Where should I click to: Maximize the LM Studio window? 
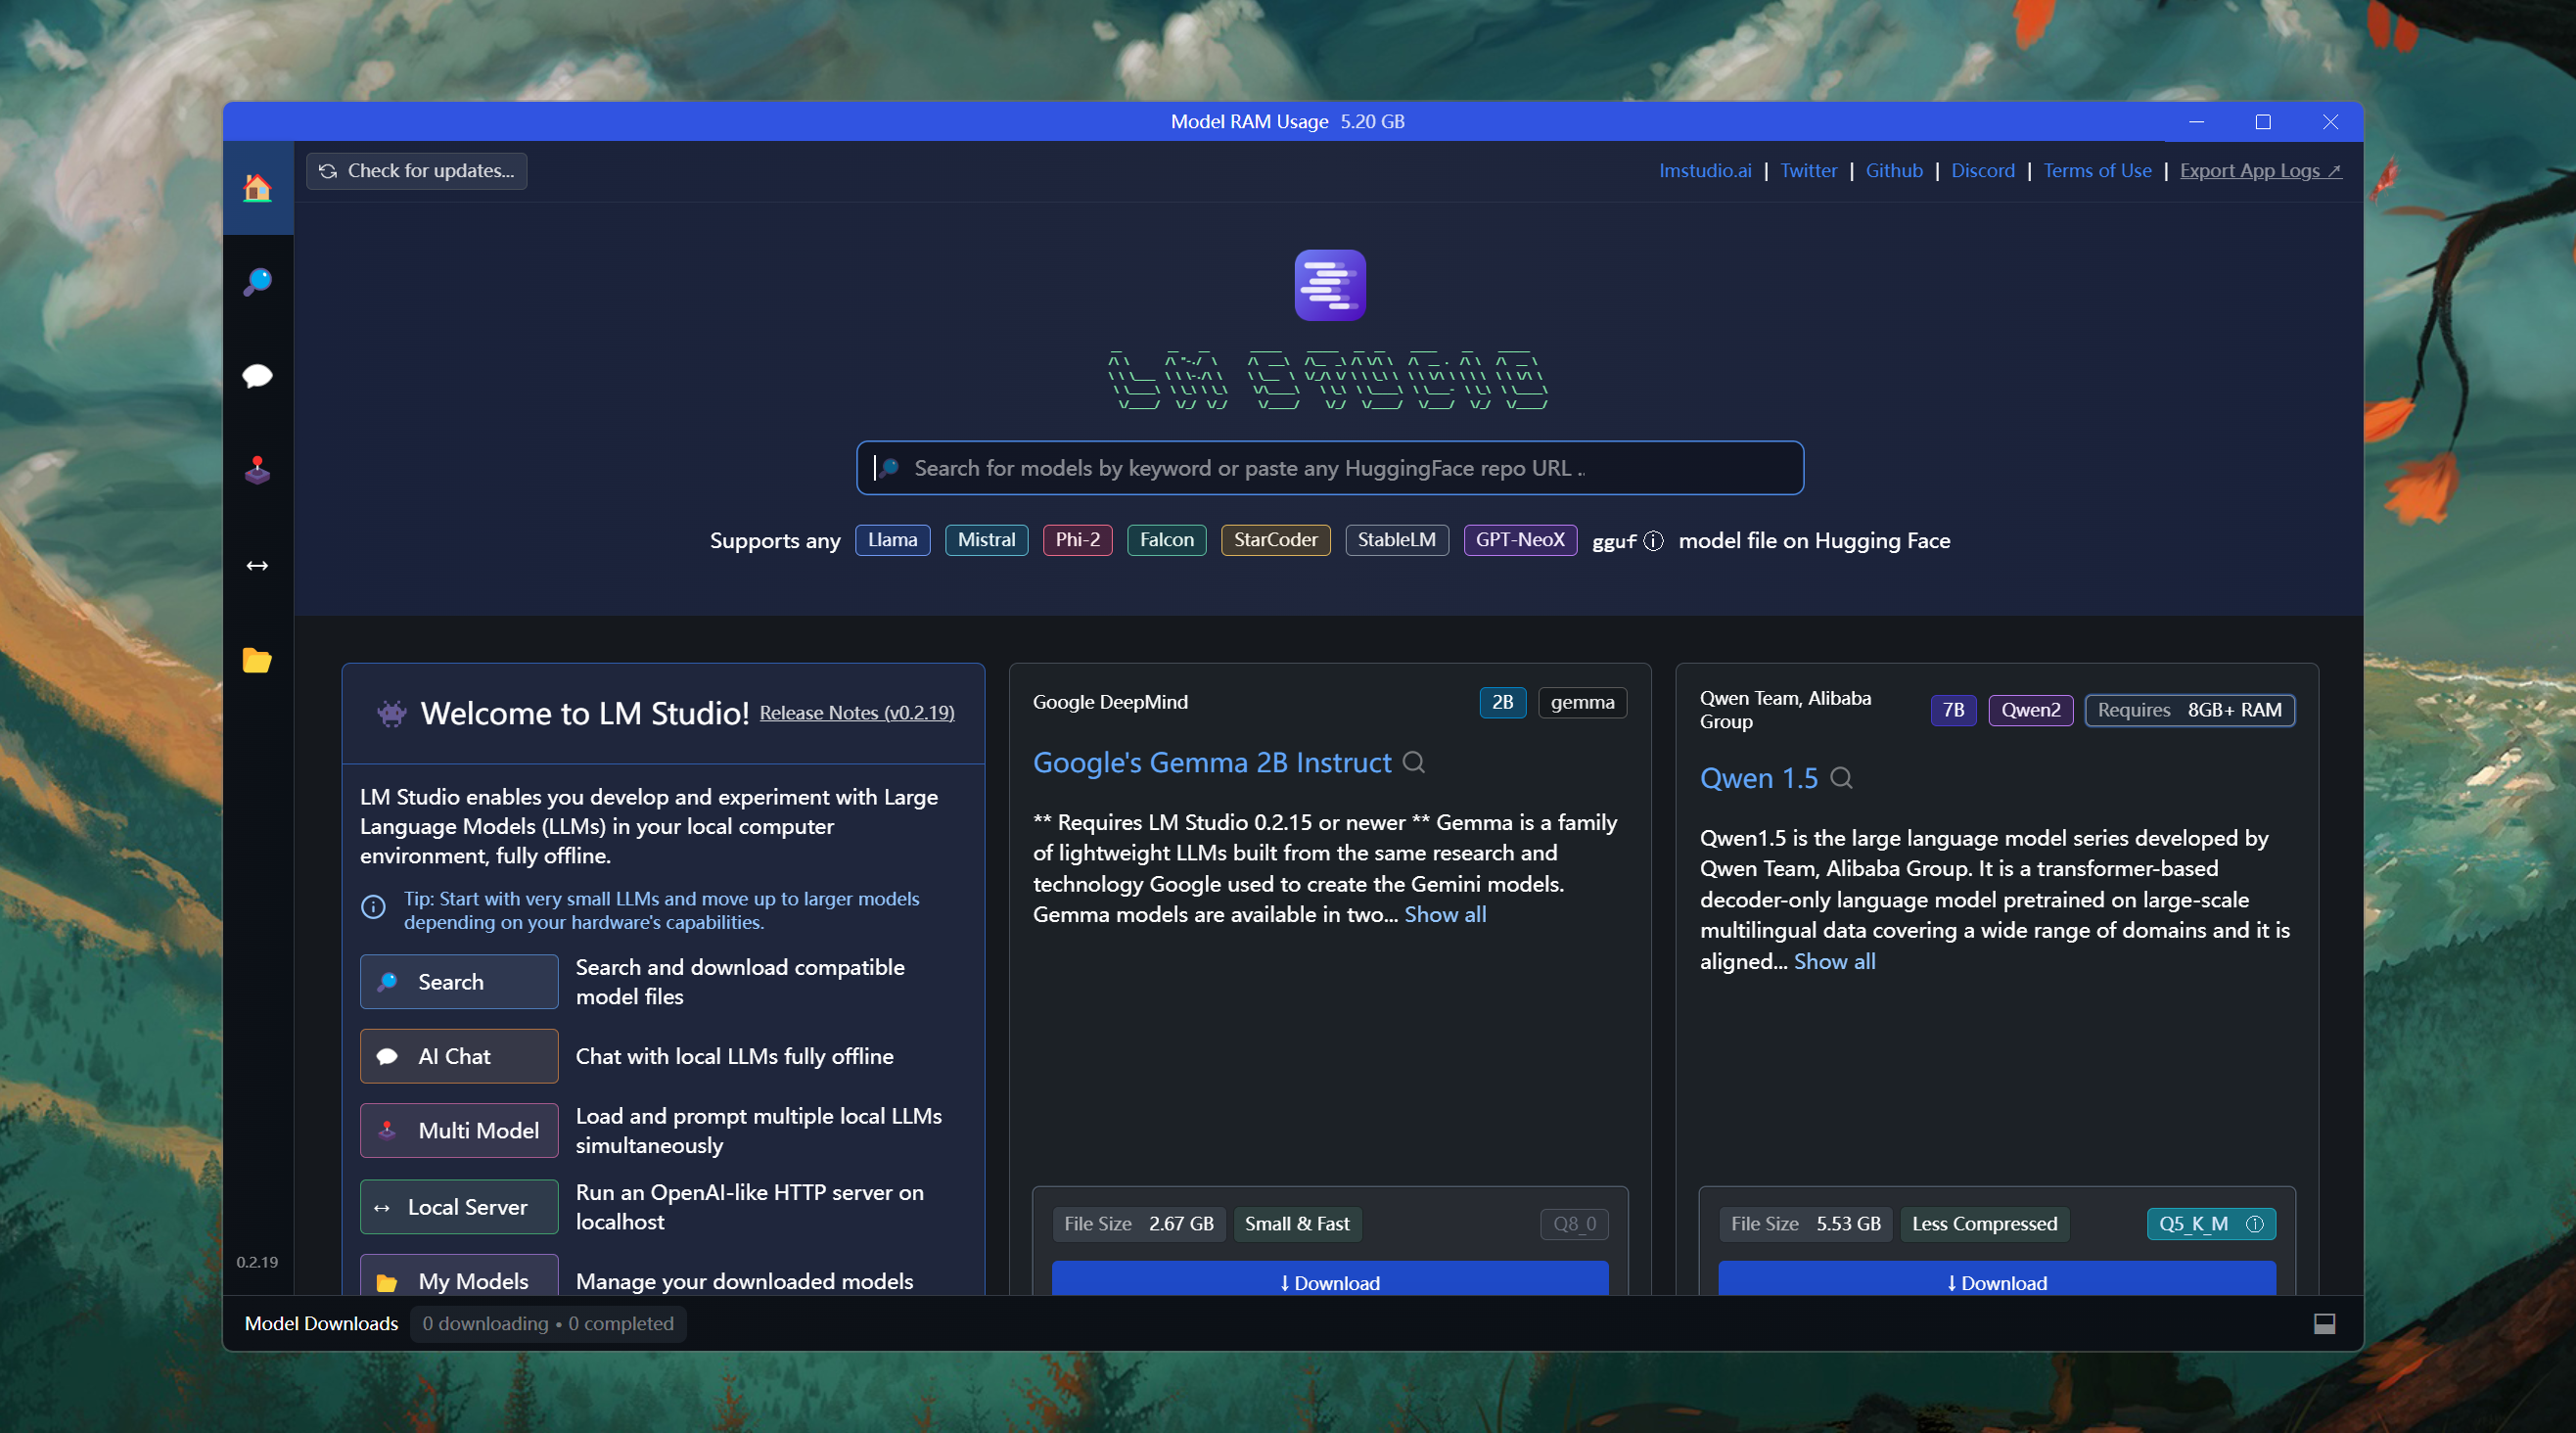tap(2263, 122)
